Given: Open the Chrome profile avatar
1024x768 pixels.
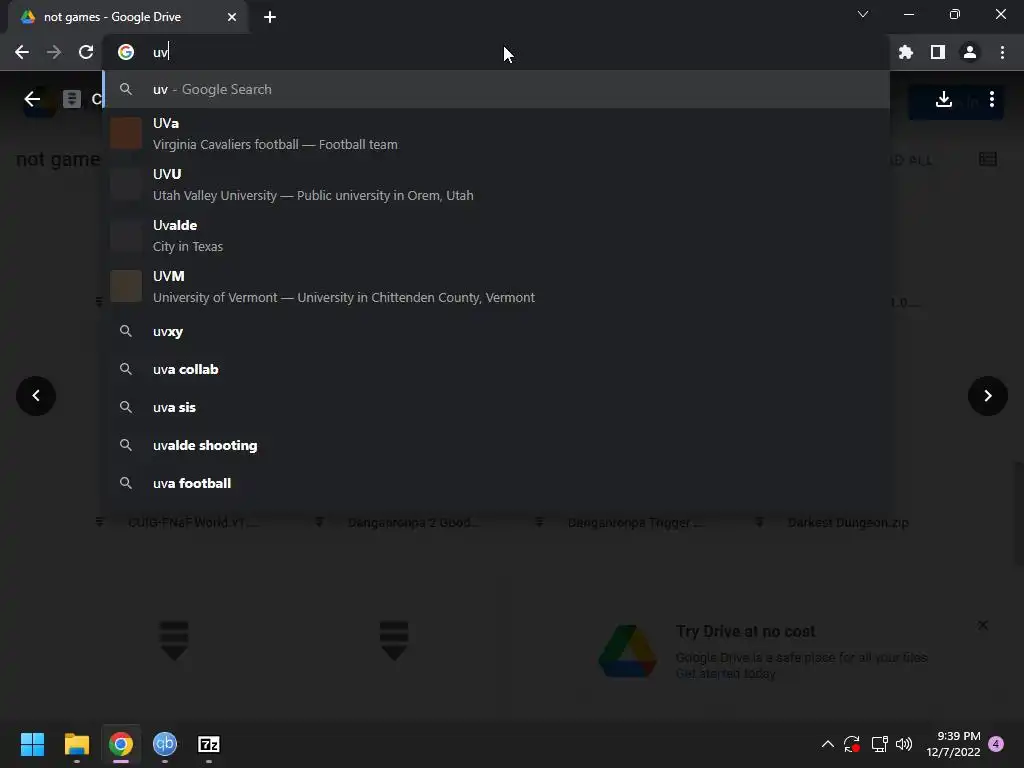Looking at the screenshot, I should pyautogui.click(x=970, y=52).
